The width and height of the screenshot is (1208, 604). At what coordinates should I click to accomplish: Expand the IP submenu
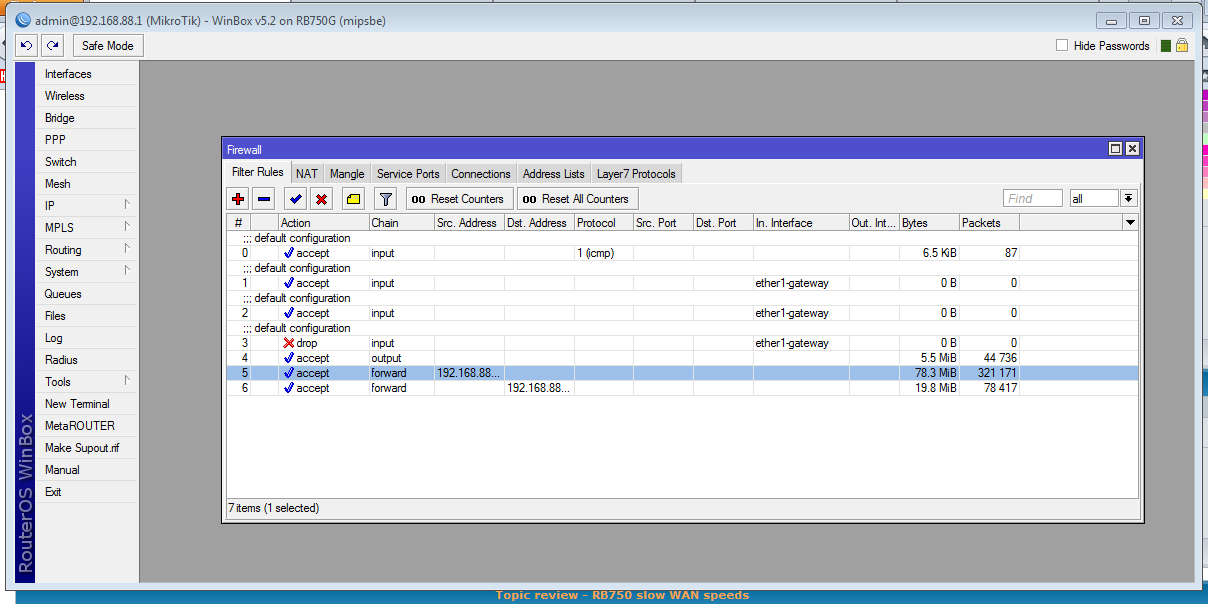point(88,205)
